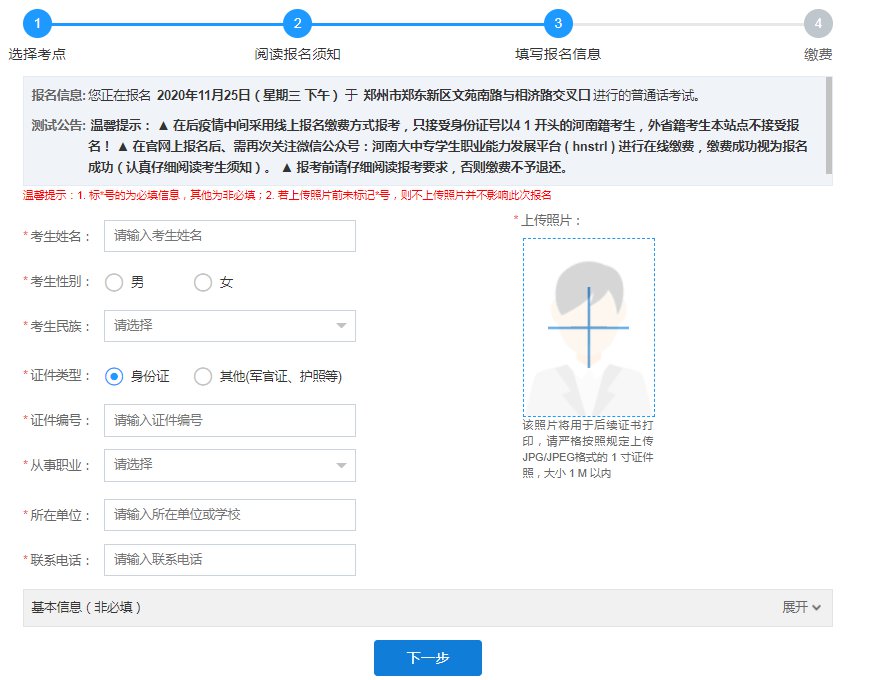Choose 其他(军官证、护照等) certificate type
This screenshot has width=869, height=680.
pos(203,377)
